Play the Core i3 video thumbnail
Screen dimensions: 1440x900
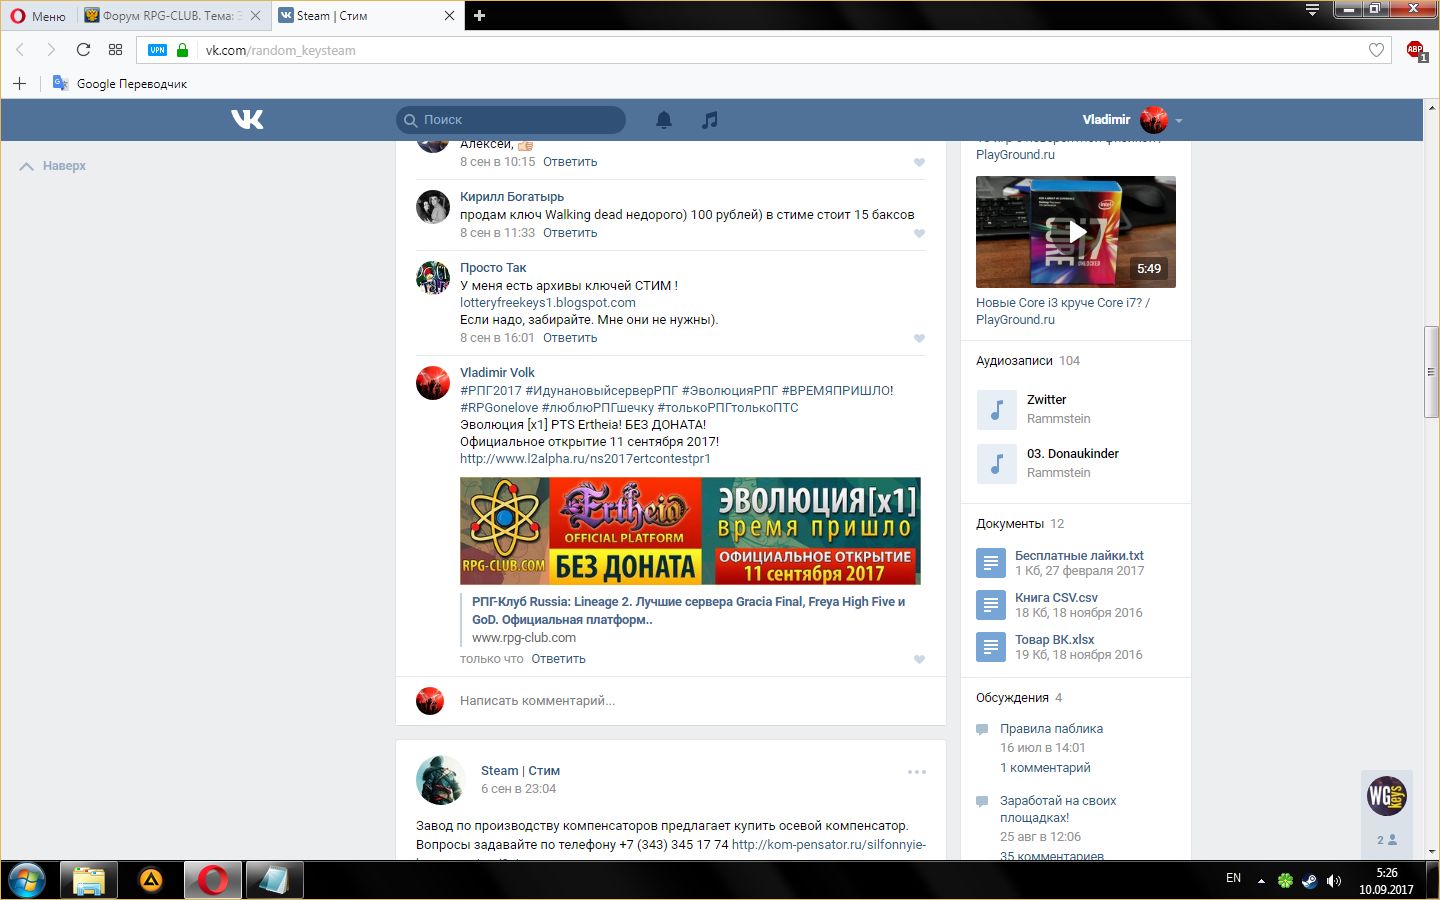tap(1076, 232)
